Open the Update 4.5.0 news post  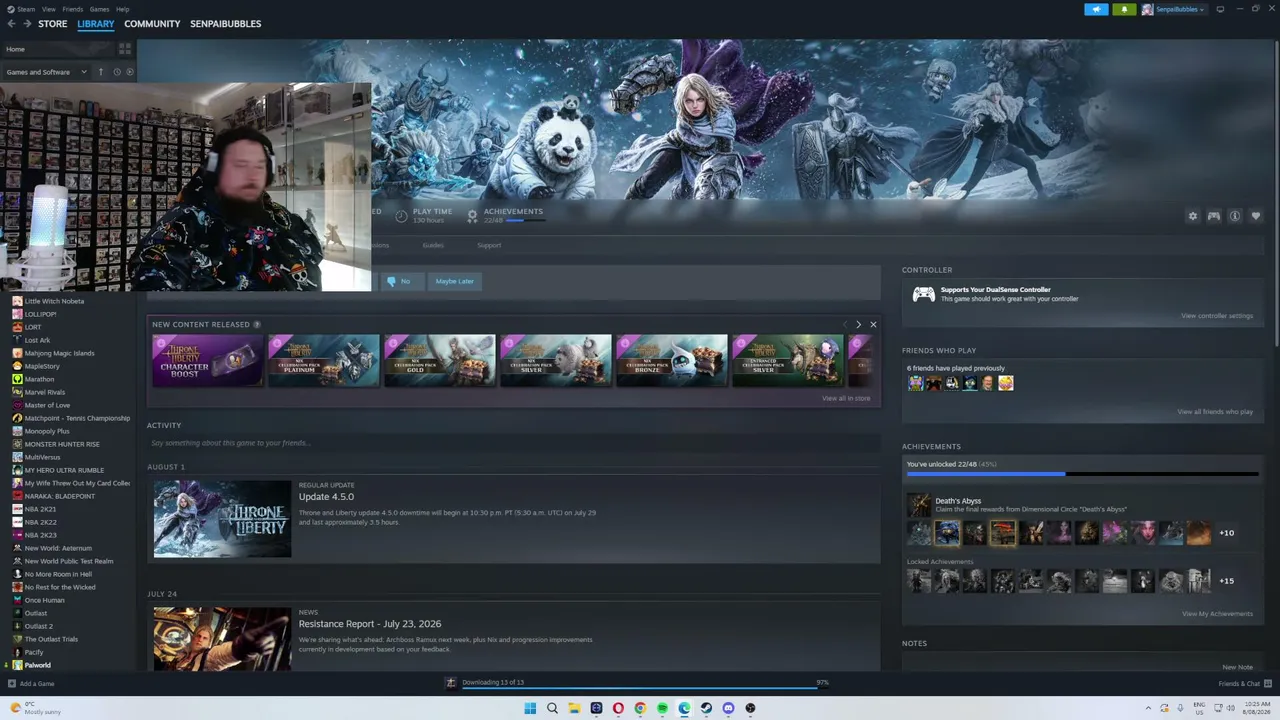click(326, 497)
